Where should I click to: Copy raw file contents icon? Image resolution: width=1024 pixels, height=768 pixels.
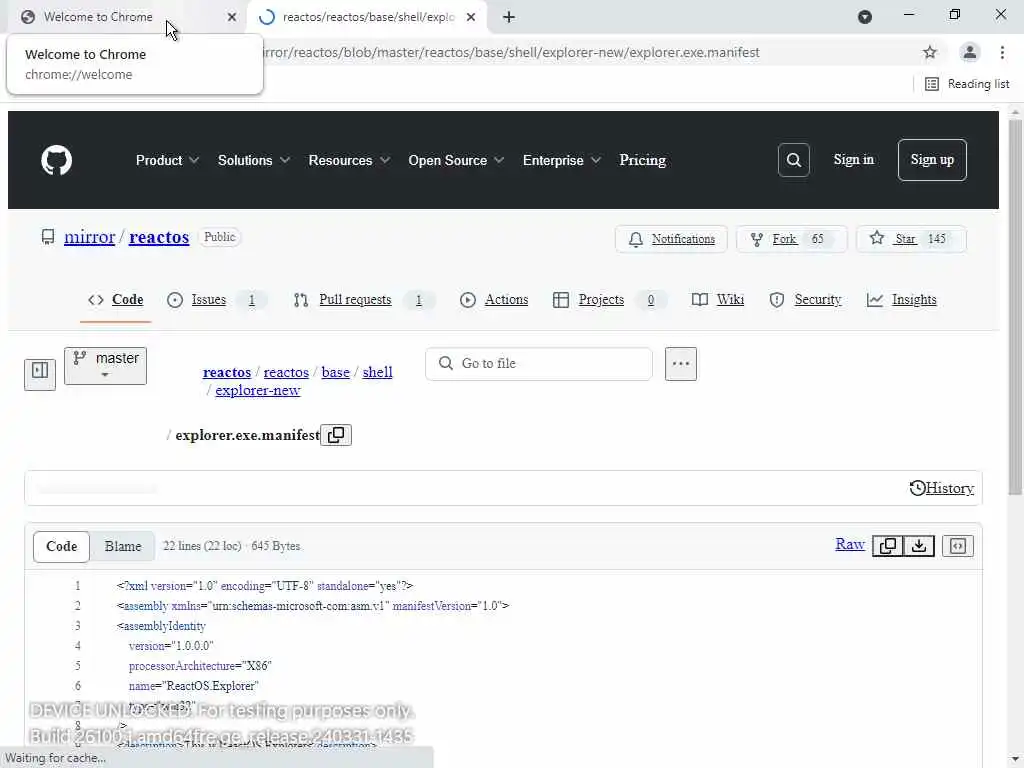pos(888,546)
